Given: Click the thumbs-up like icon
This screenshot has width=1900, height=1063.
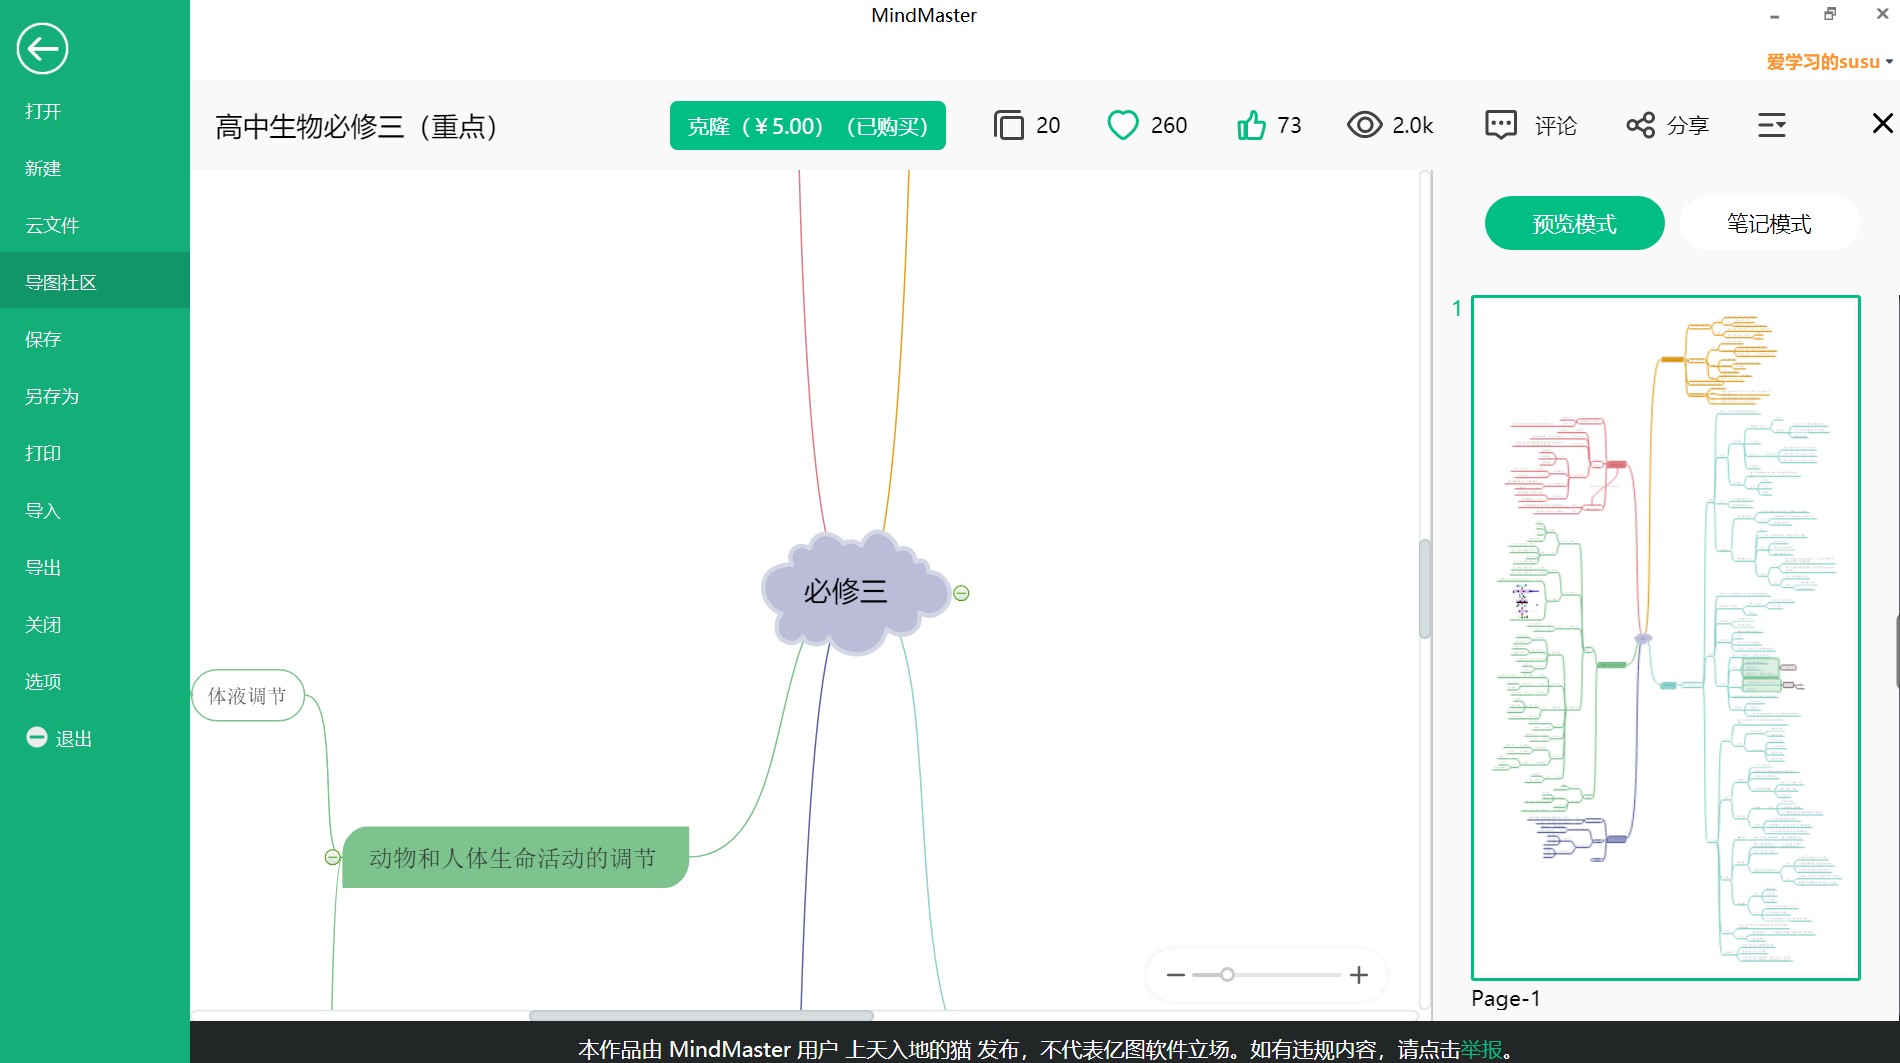Looking at the screenshot, I should [x=1251, y=125].
